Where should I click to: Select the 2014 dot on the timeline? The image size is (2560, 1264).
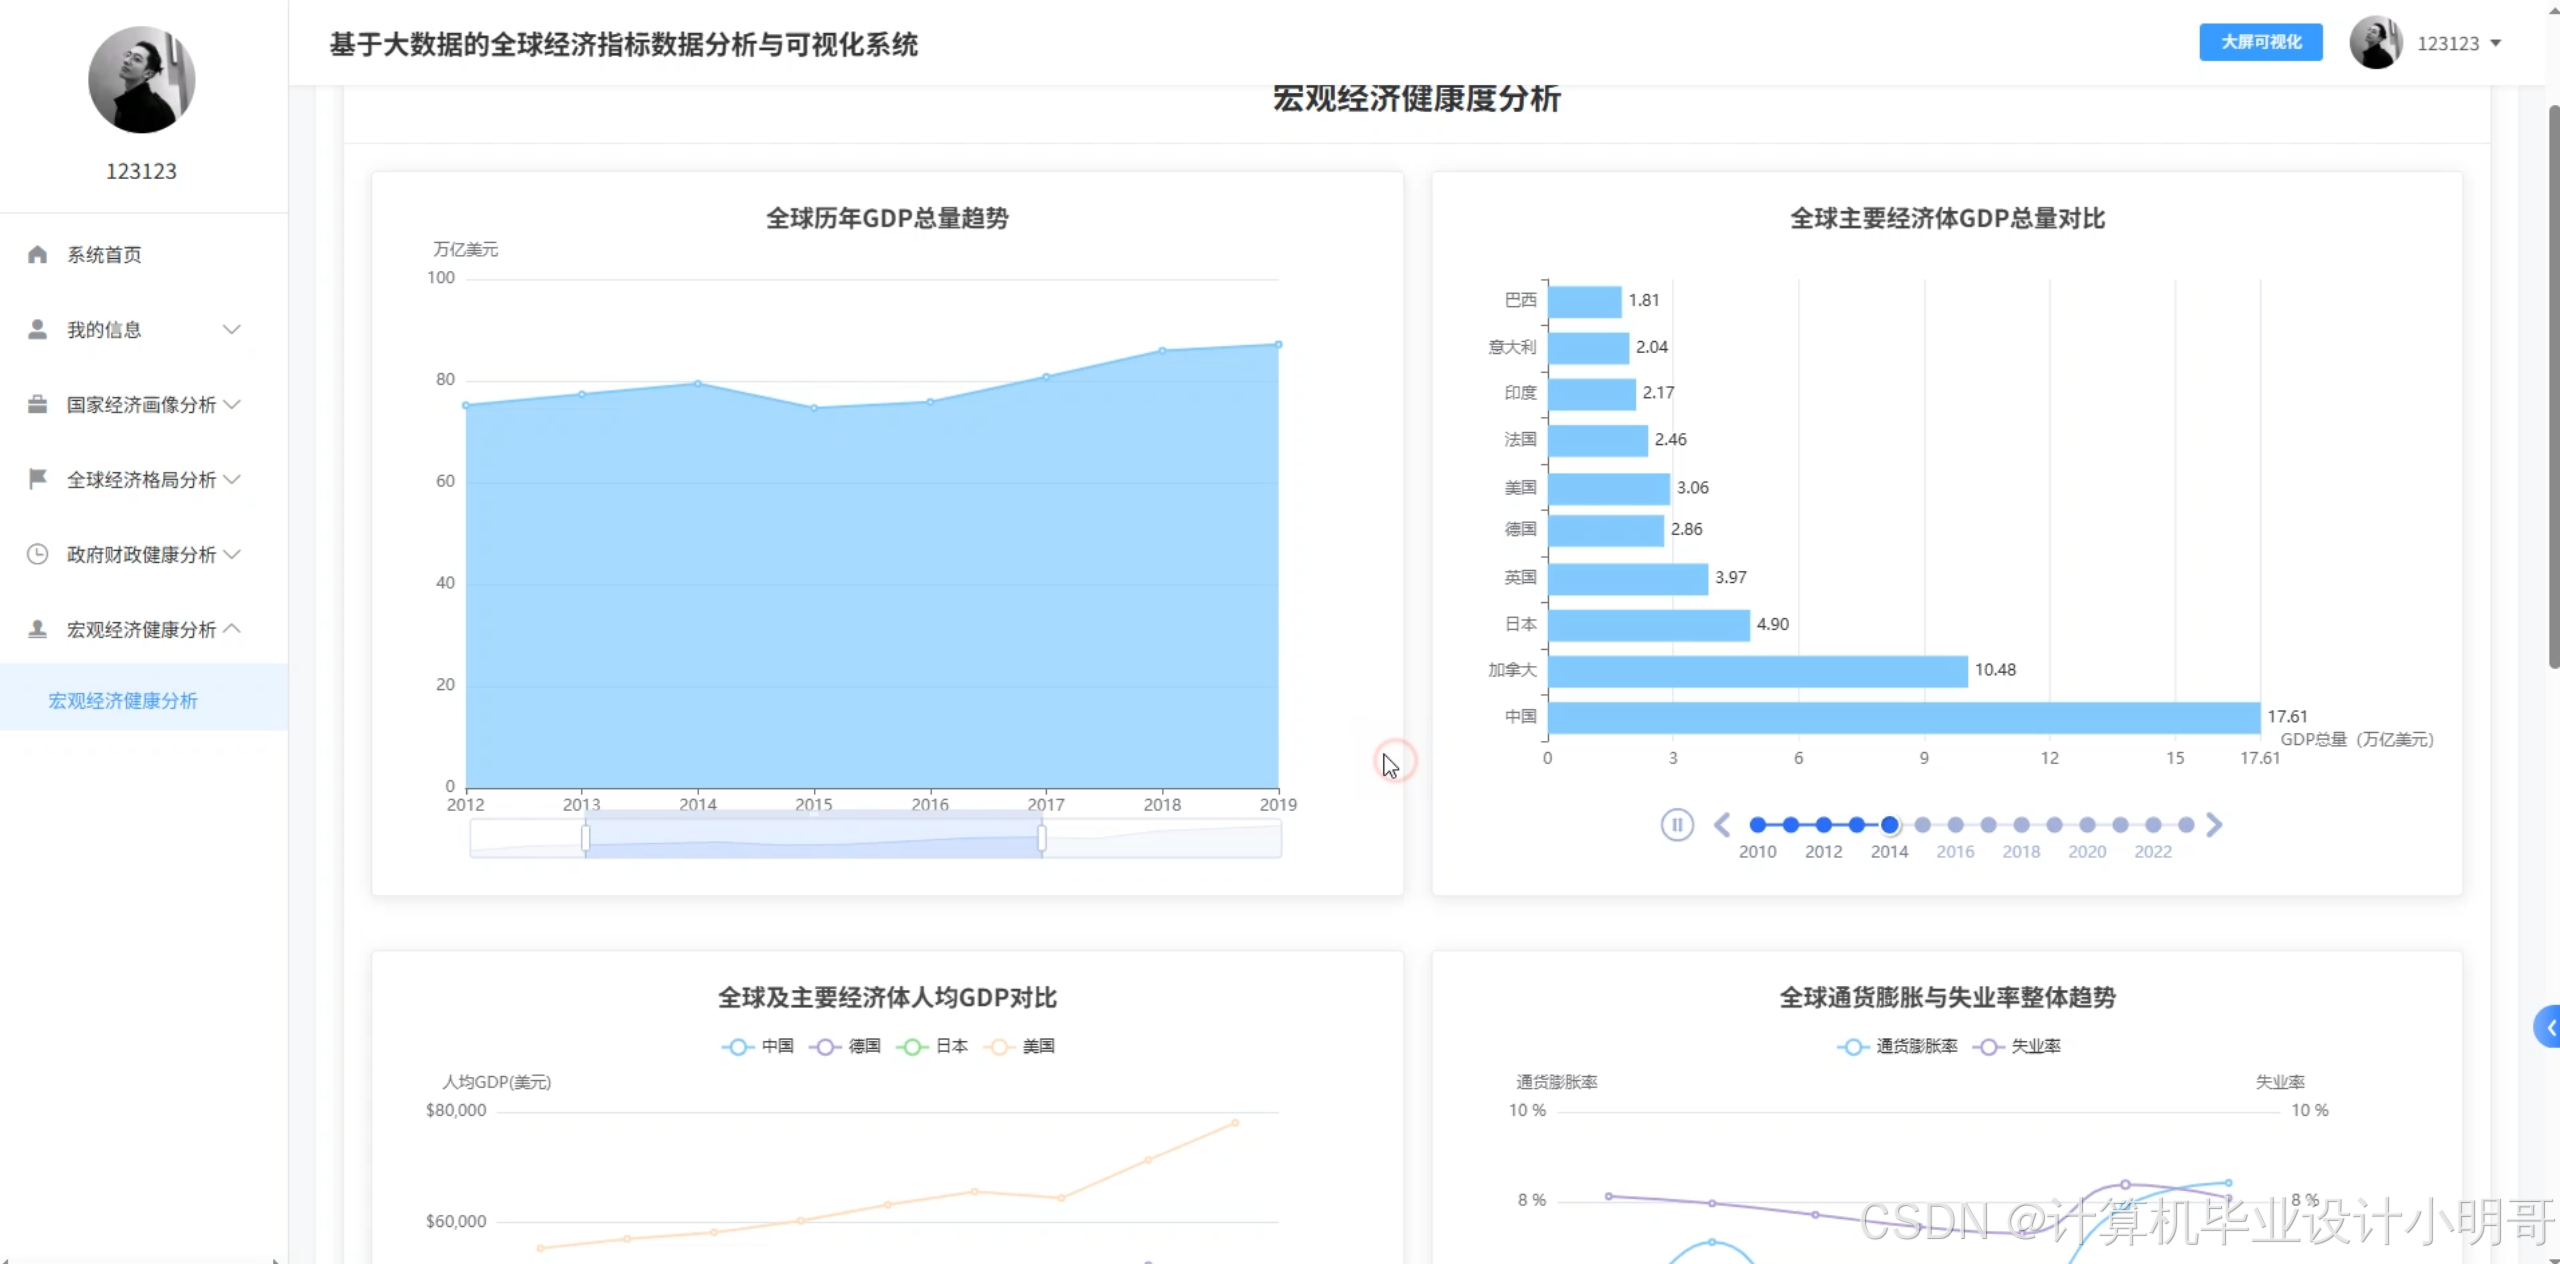click(x=1890, y=825)
